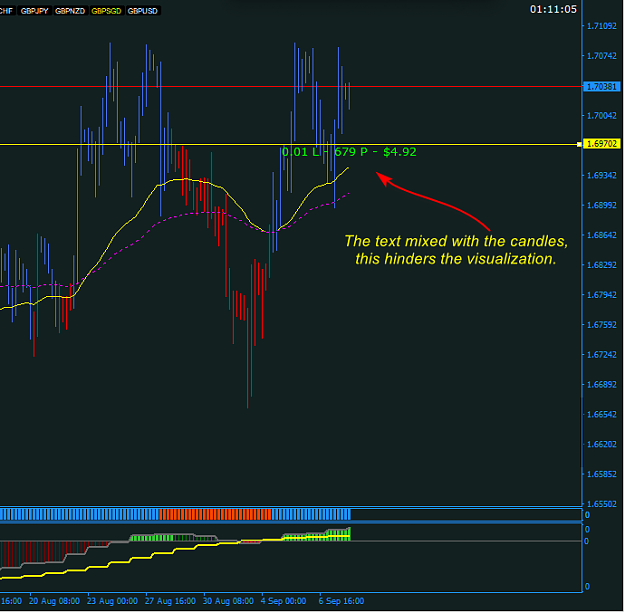This screenshot has width=625, height=613.
Task: Select the orange segment of the trend bar indicator
Action: (x=215, y=515)
